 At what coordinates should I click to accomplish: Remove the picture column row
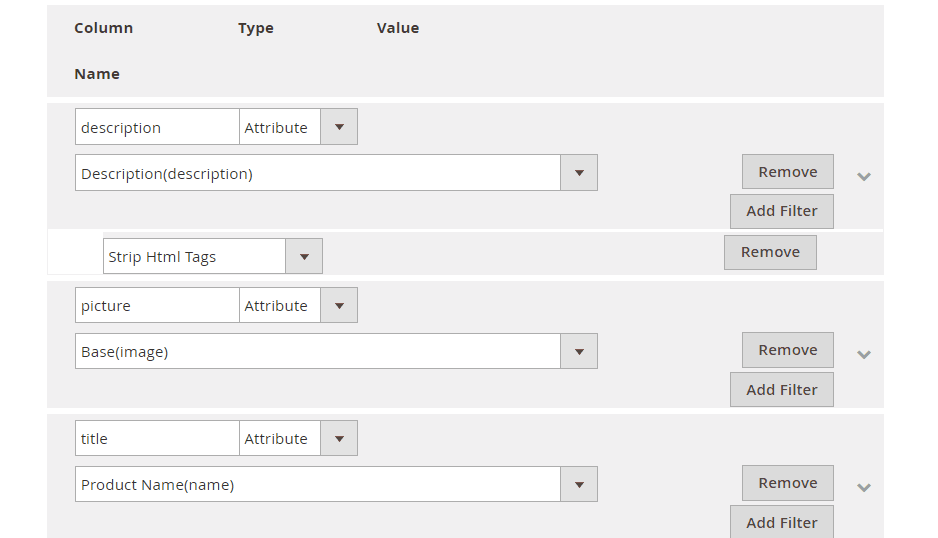[x=788, y=350]
